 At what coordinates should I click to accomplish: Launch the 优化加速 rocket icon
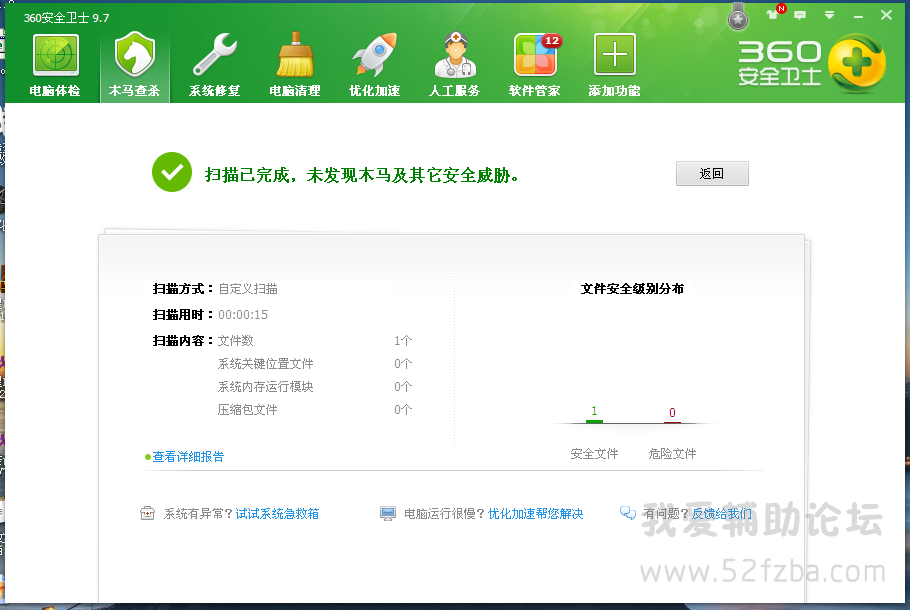pos(374,64)
